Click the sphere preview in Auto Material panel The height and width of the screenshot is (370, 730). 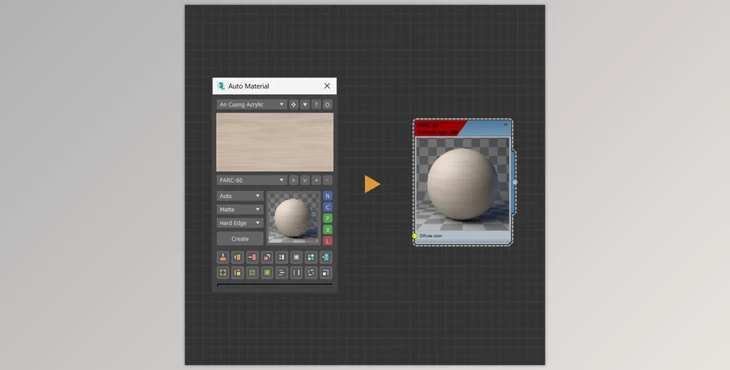point(293,218)
